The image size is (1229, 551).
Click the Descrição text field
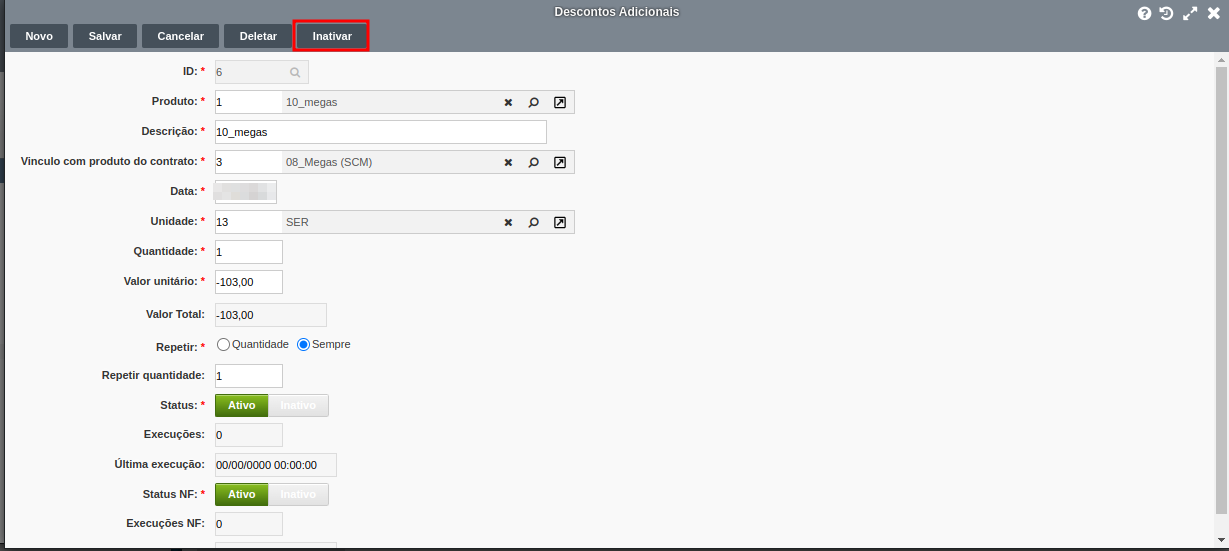380,132
